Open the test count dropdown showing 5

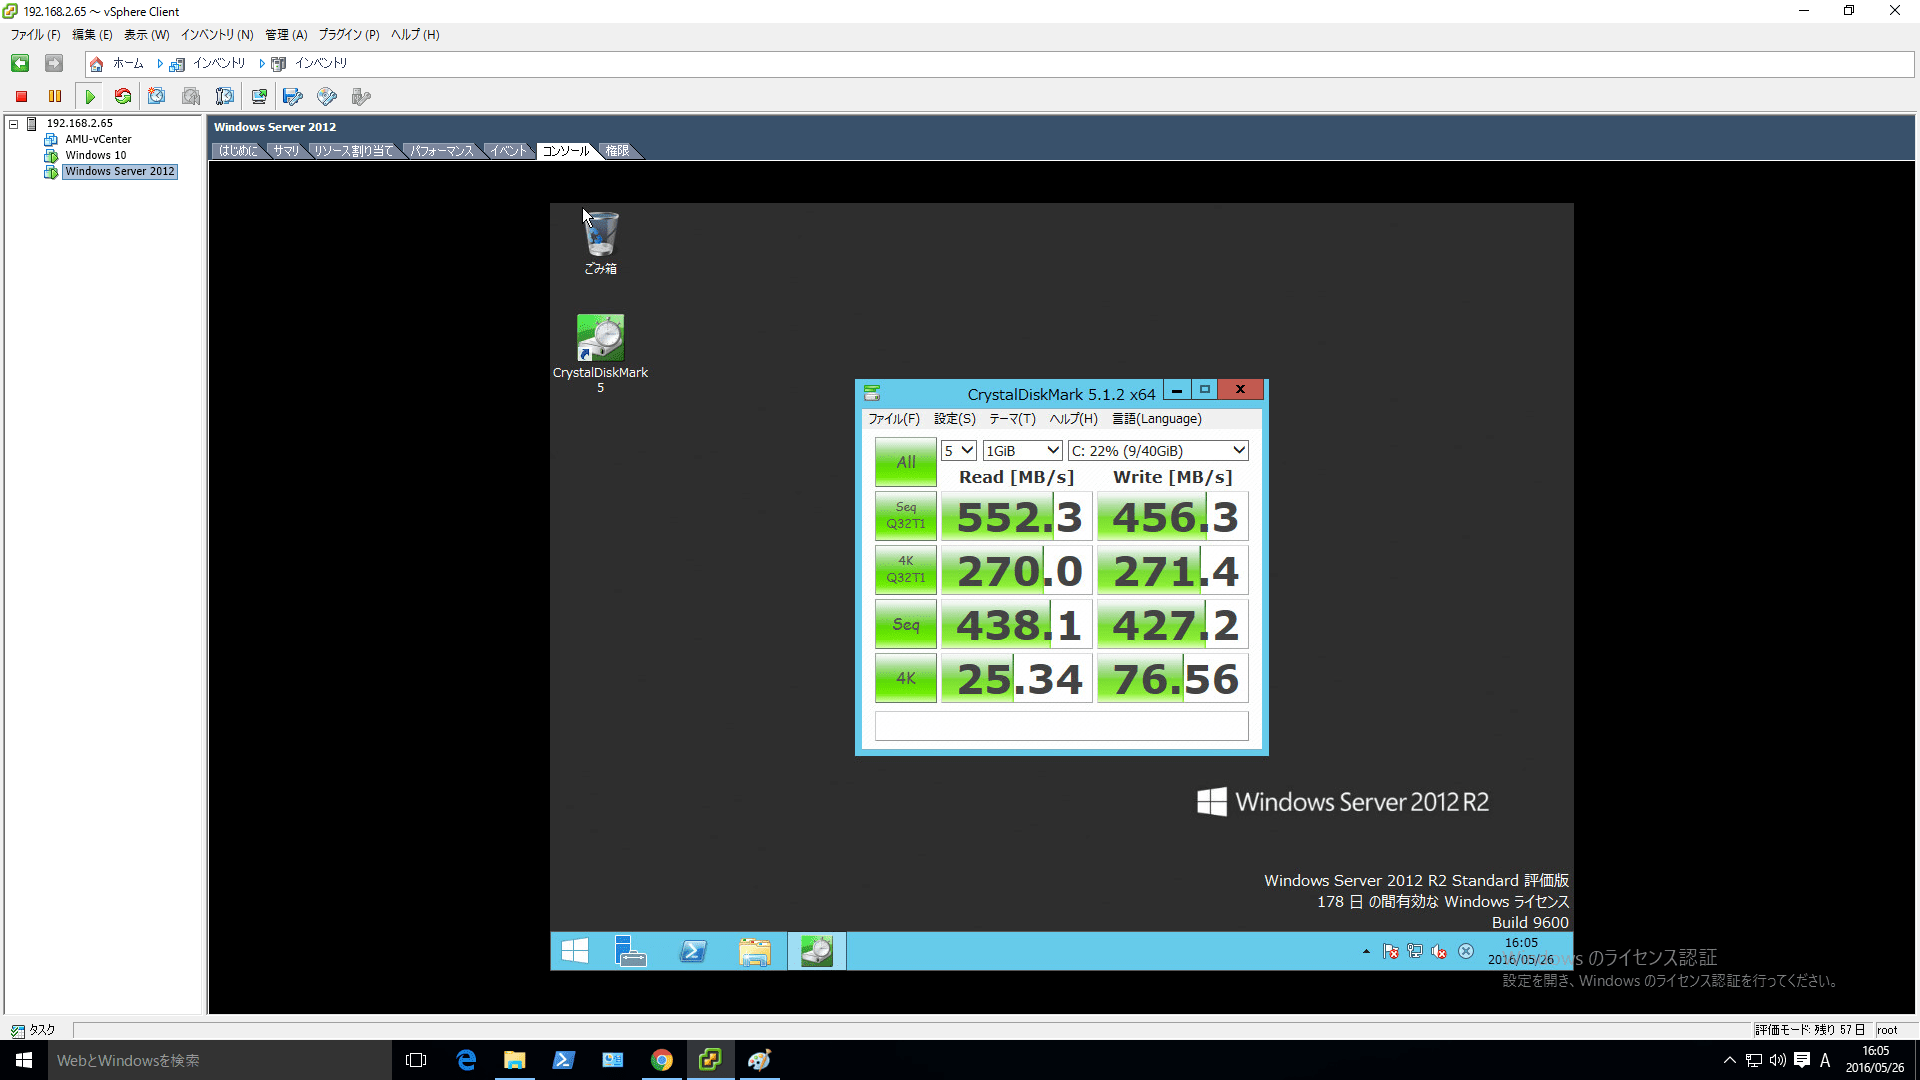[x=959, y=451]
